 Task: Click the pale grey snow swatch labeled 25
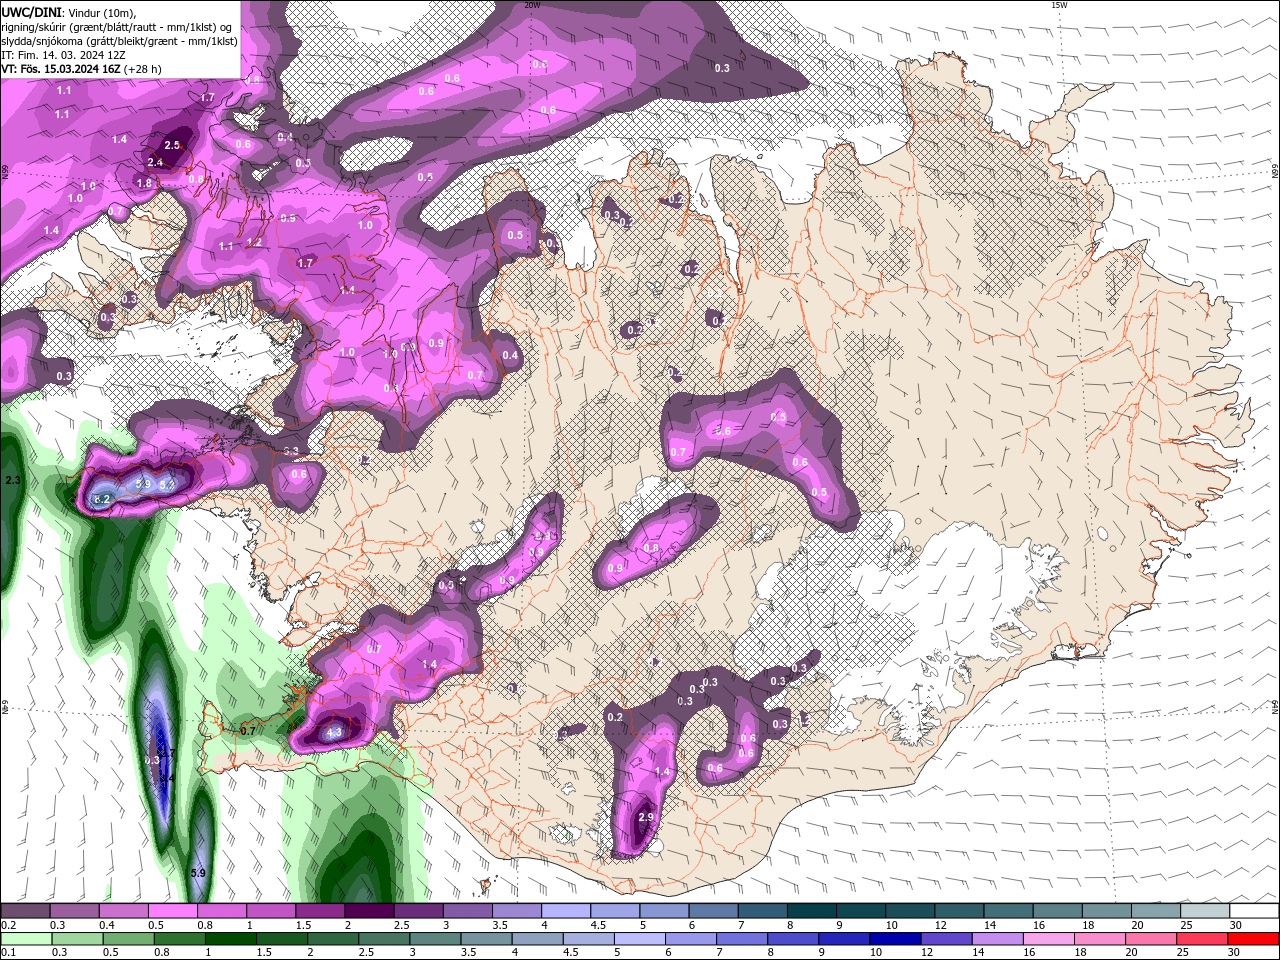click(x=1205, y=911)
